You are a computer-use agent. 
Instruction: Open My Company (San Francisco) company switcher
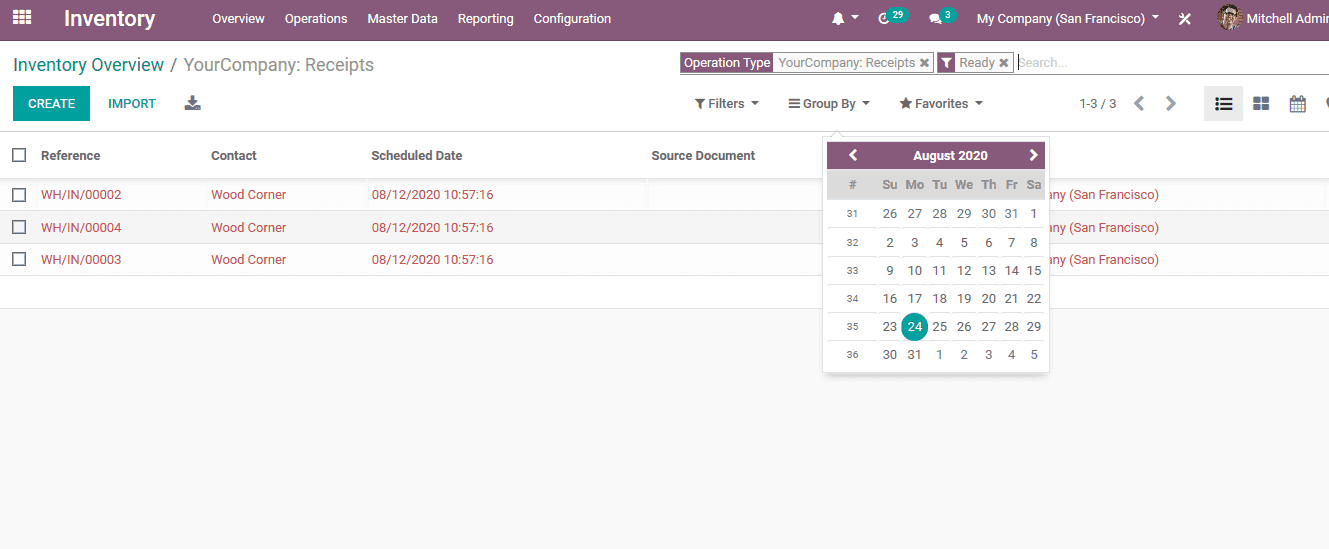click(1068, 19)
